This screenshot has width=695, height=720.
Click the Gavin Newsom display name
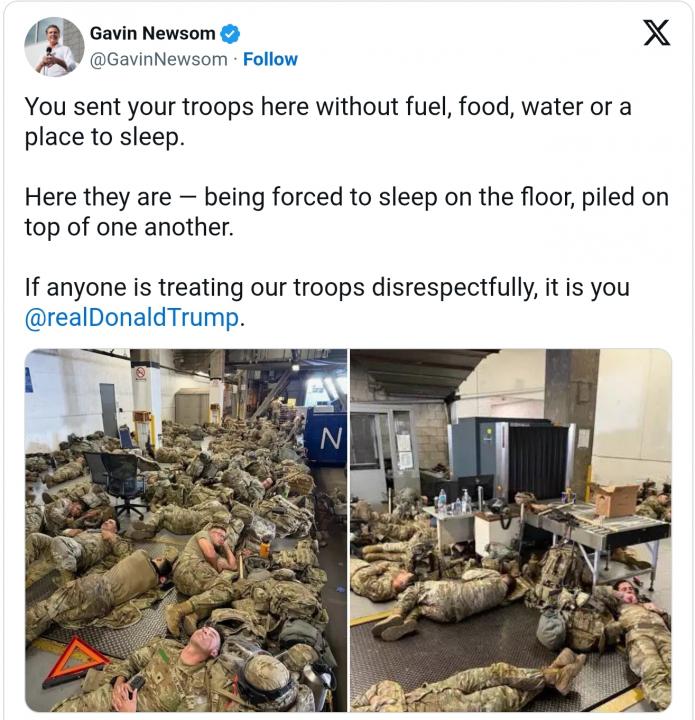click(x=152, y=34)
